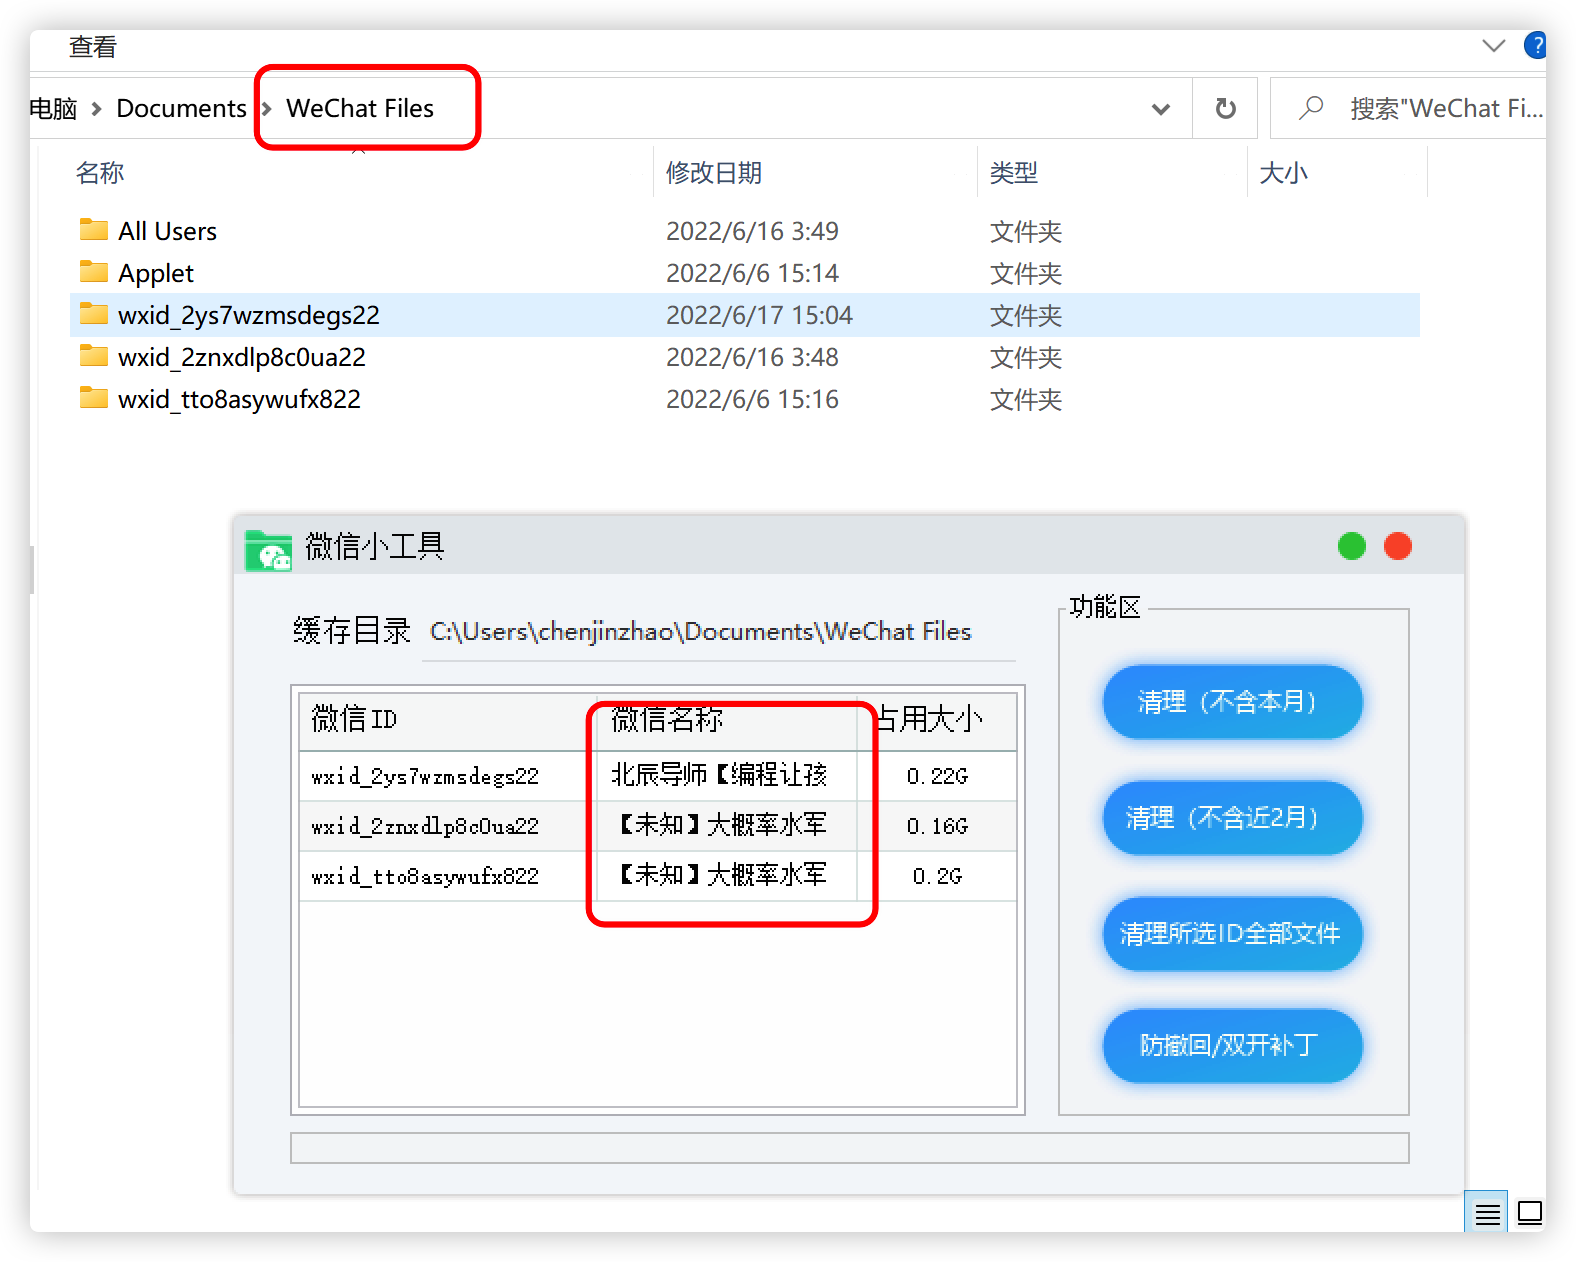Screen dimensions: 1576x1262
Task: Select WeChat Files breadcrumb segment
Action: point(360,108)
